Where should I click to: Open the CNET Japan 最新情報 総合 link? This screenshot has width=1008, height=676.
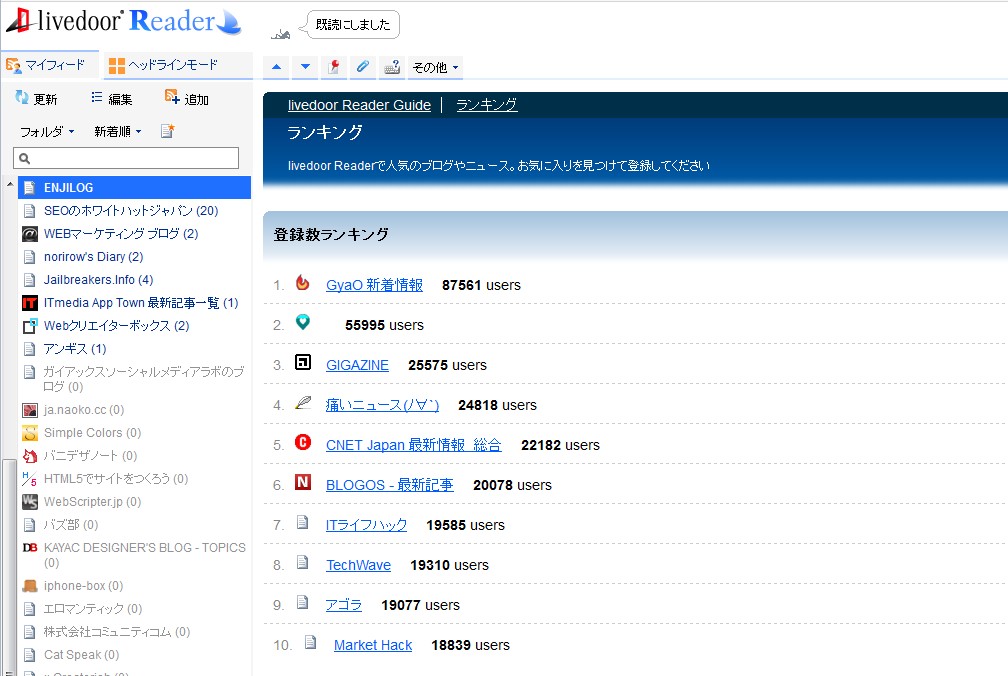(413, 445)
